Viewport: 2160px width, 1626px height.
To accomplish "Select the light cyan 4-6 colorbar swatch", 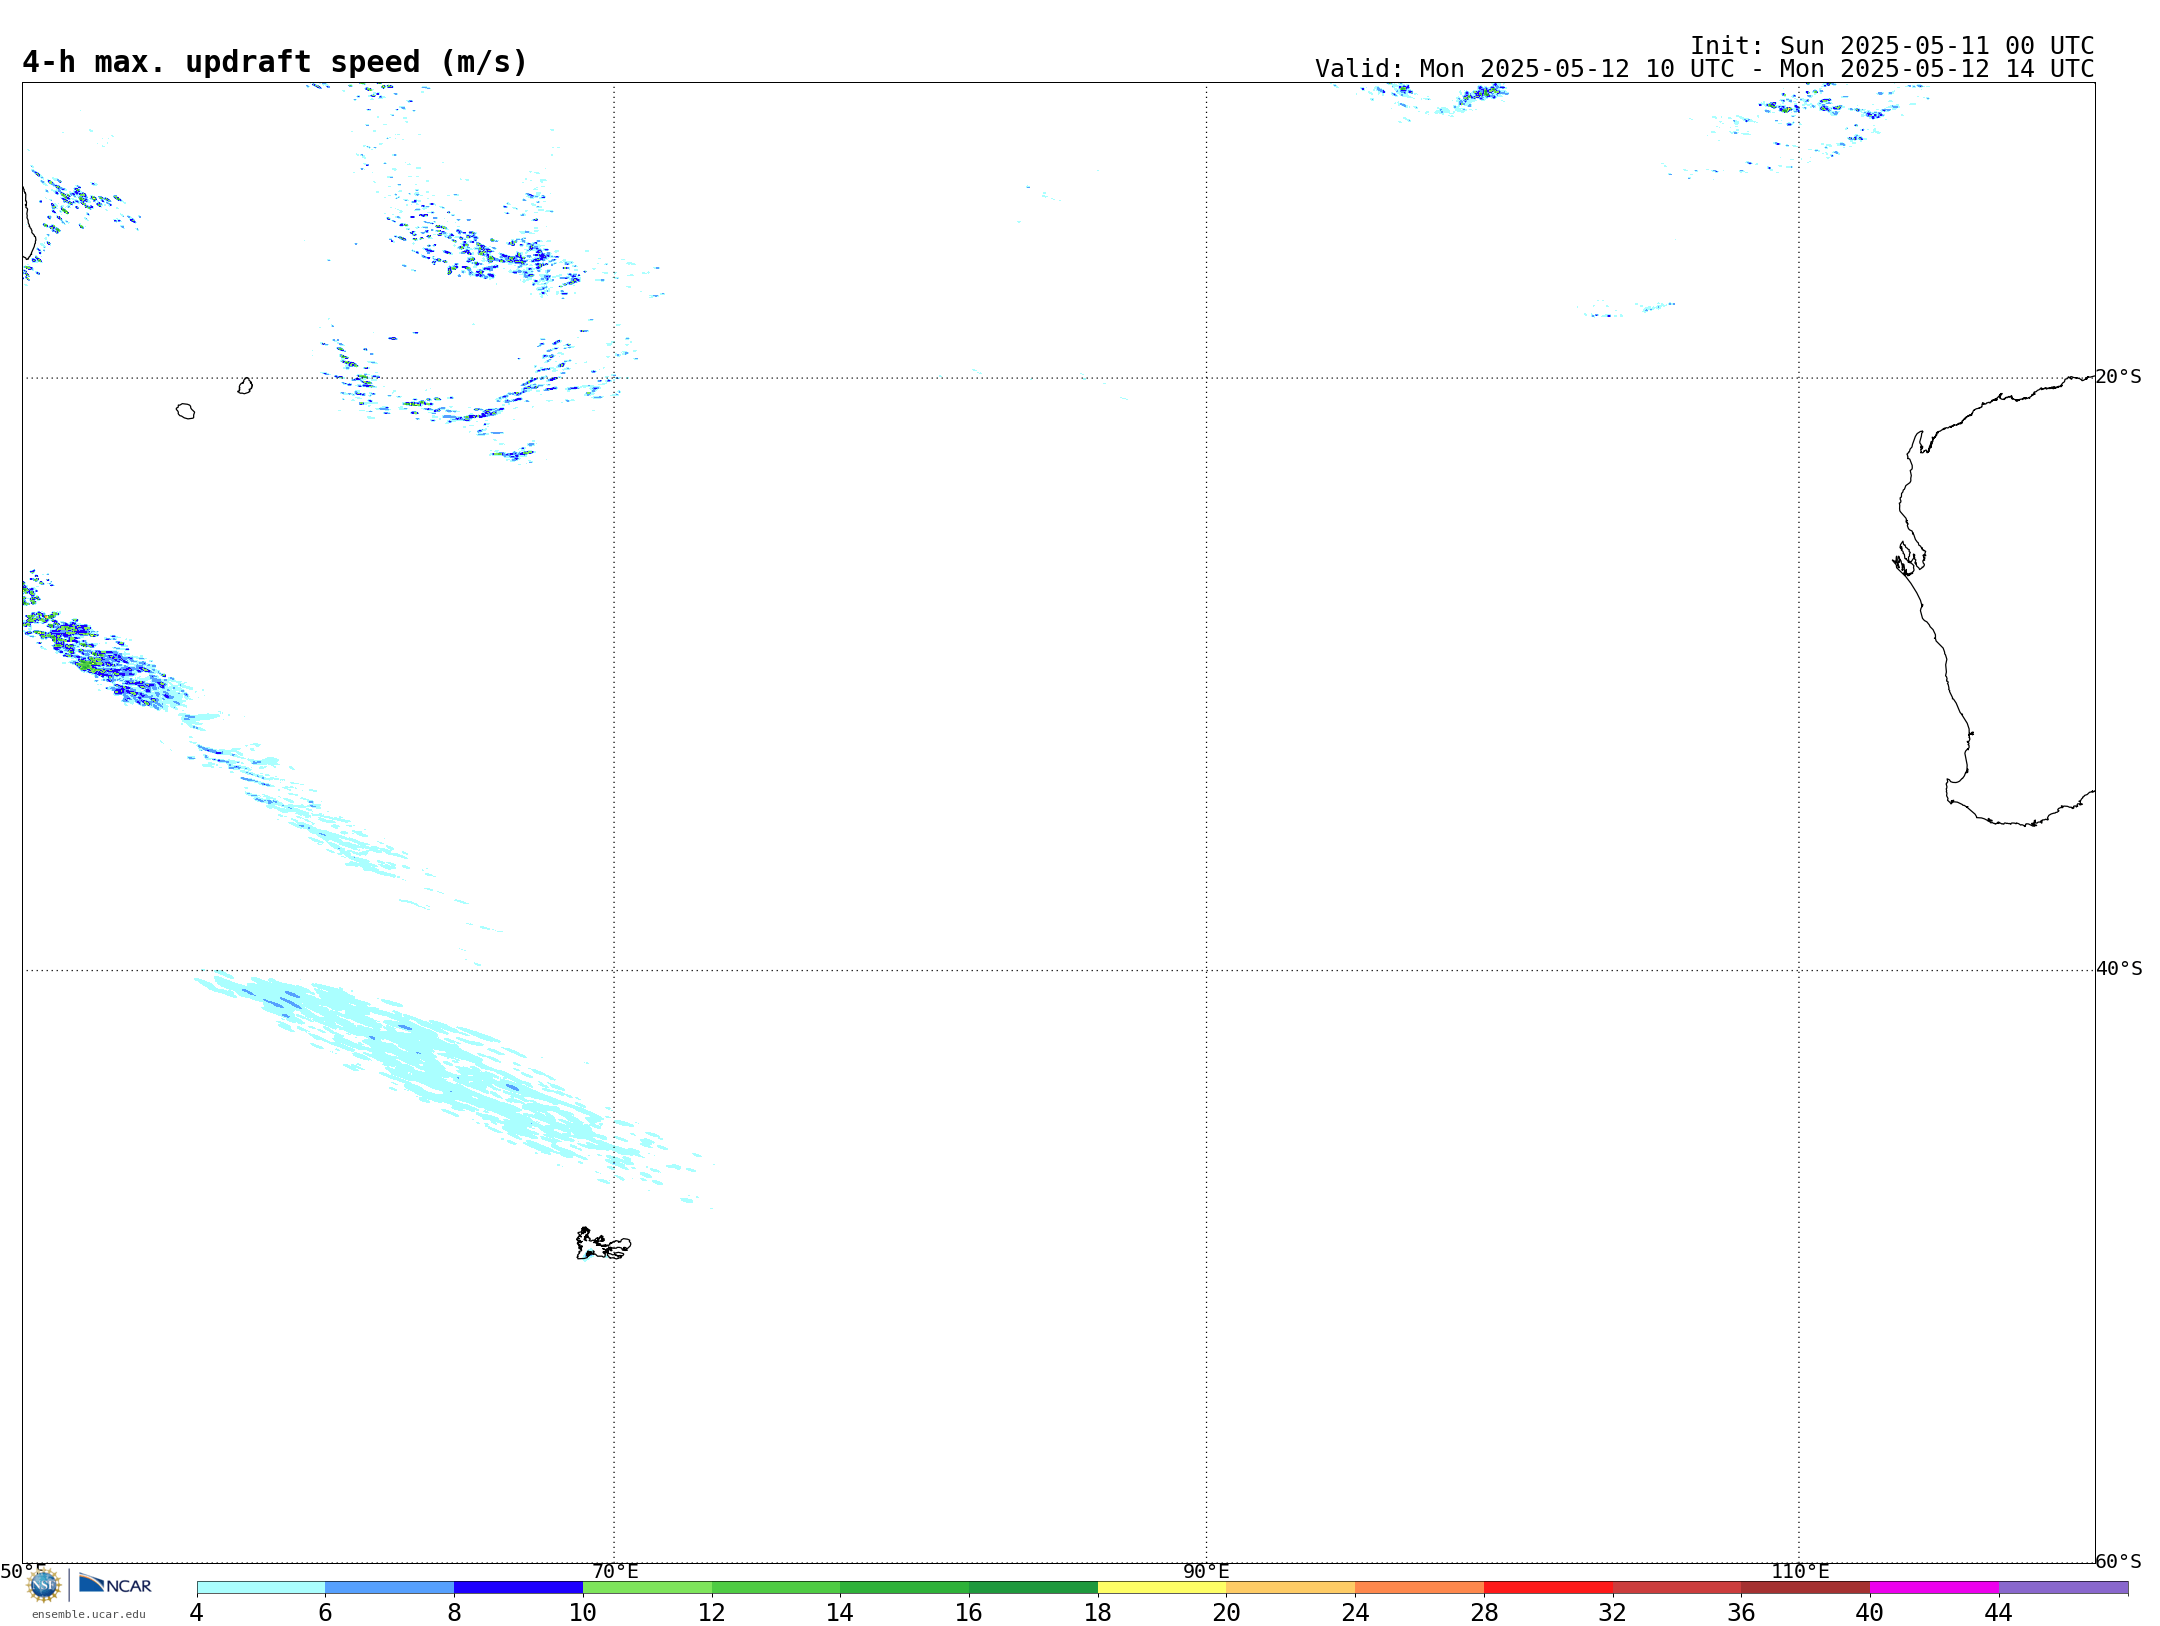I will click(x=261, y=1587).
